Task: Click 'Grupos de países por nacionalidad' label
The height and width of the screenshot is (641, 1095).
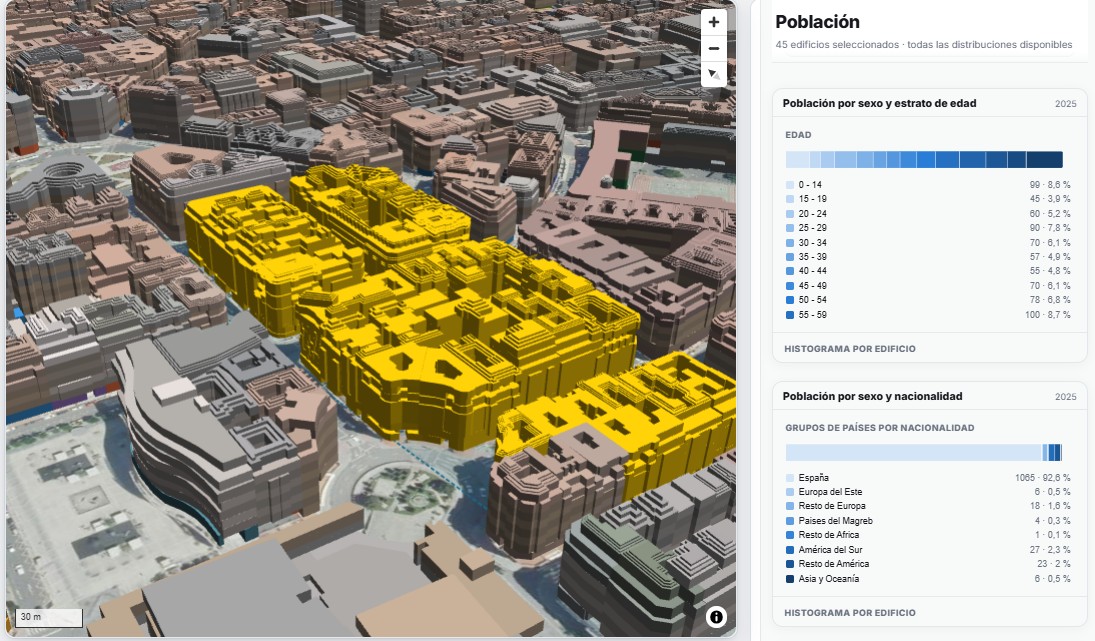Action: pos(879,428)
